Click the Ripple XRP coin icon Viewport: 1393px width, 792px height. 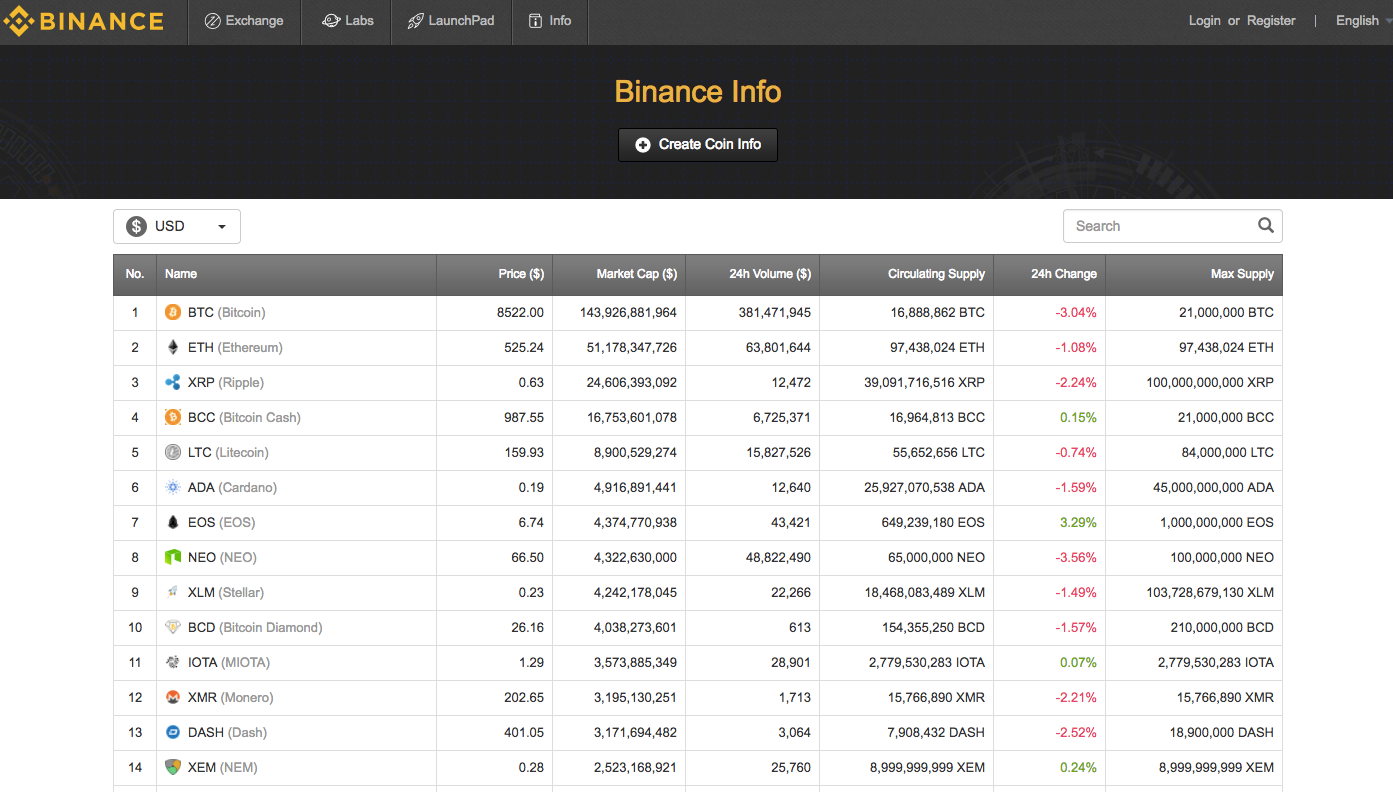(173, 383)
